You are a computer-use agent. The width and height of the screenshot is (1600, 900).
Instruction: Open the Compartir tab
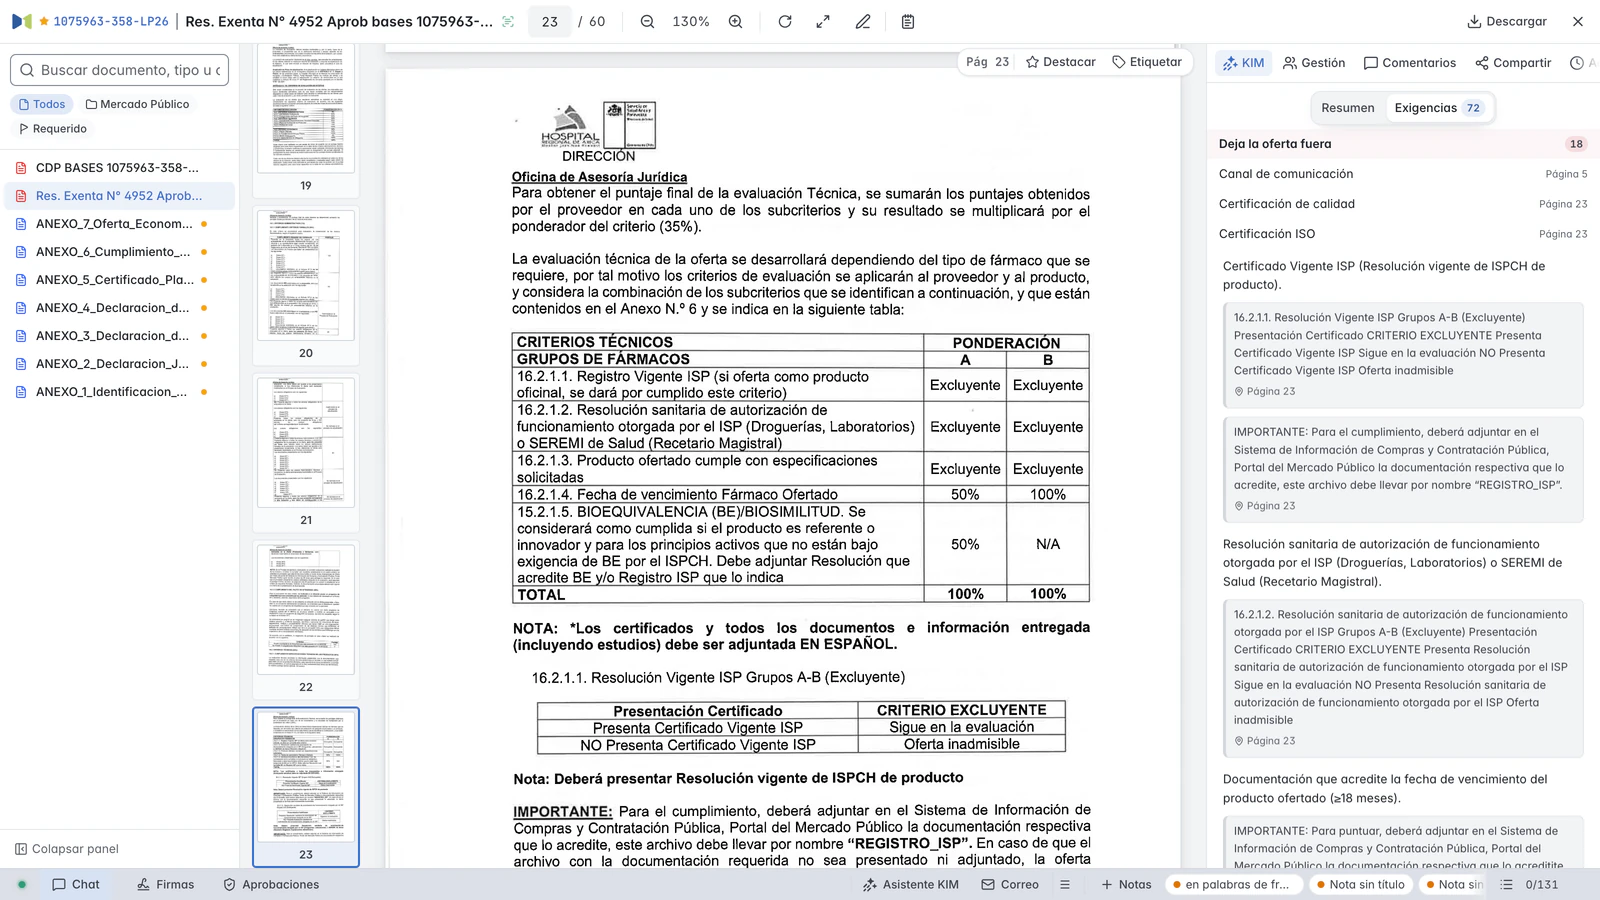[1513, 63]
